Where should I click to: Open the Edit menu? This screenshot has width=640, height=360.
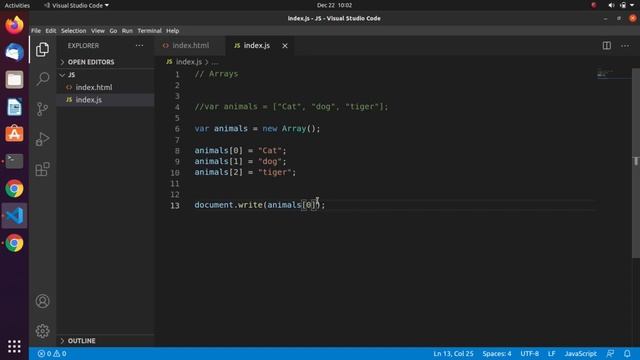point(51,31)
